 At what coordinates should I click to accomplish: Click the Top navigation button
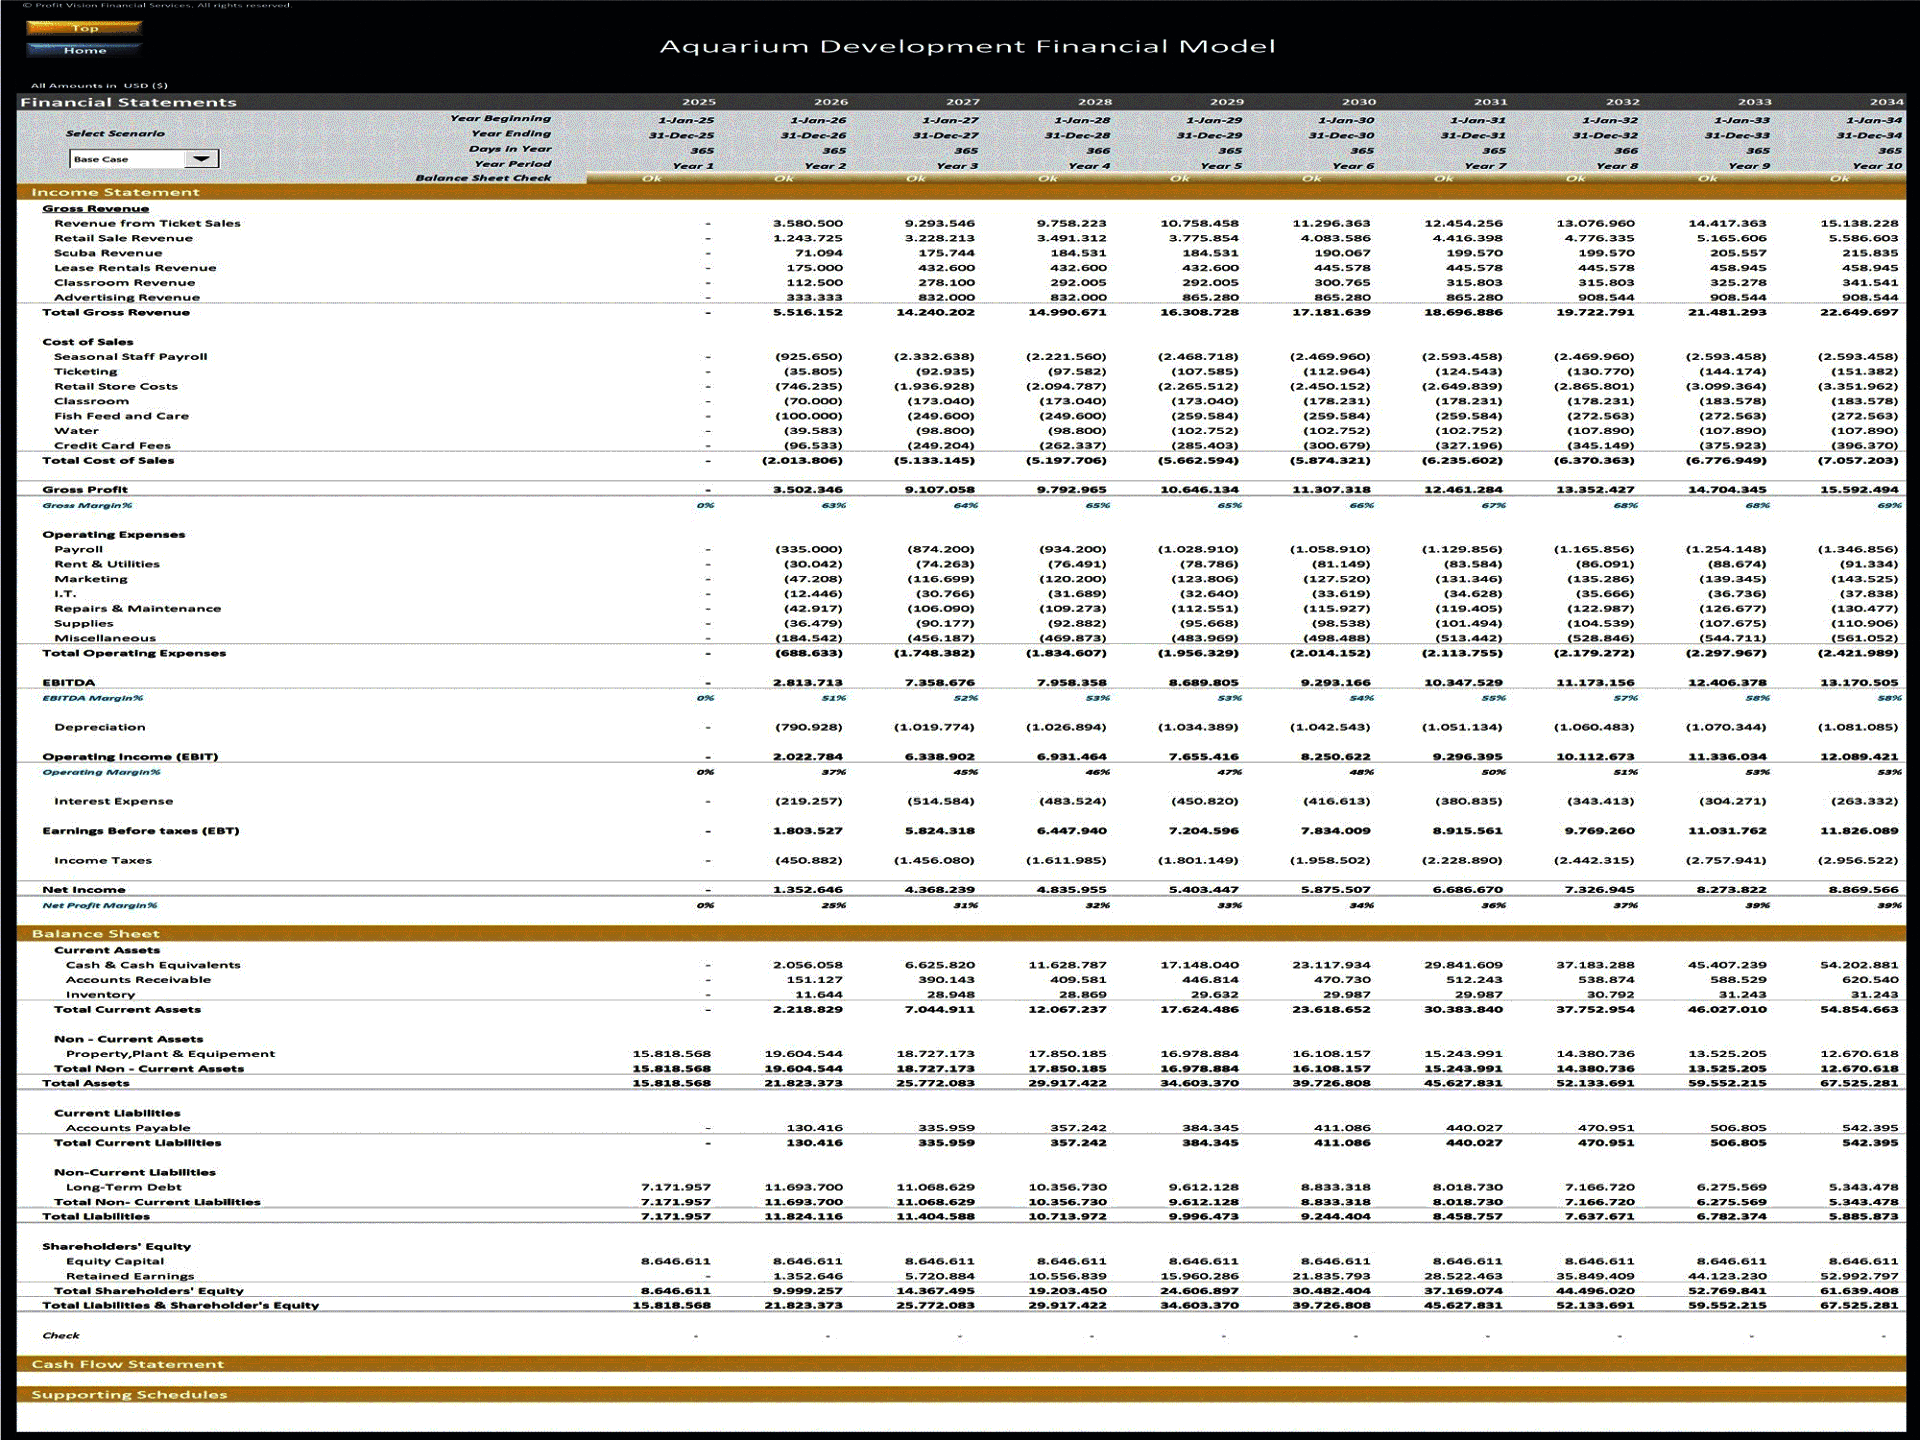point(84,28)
